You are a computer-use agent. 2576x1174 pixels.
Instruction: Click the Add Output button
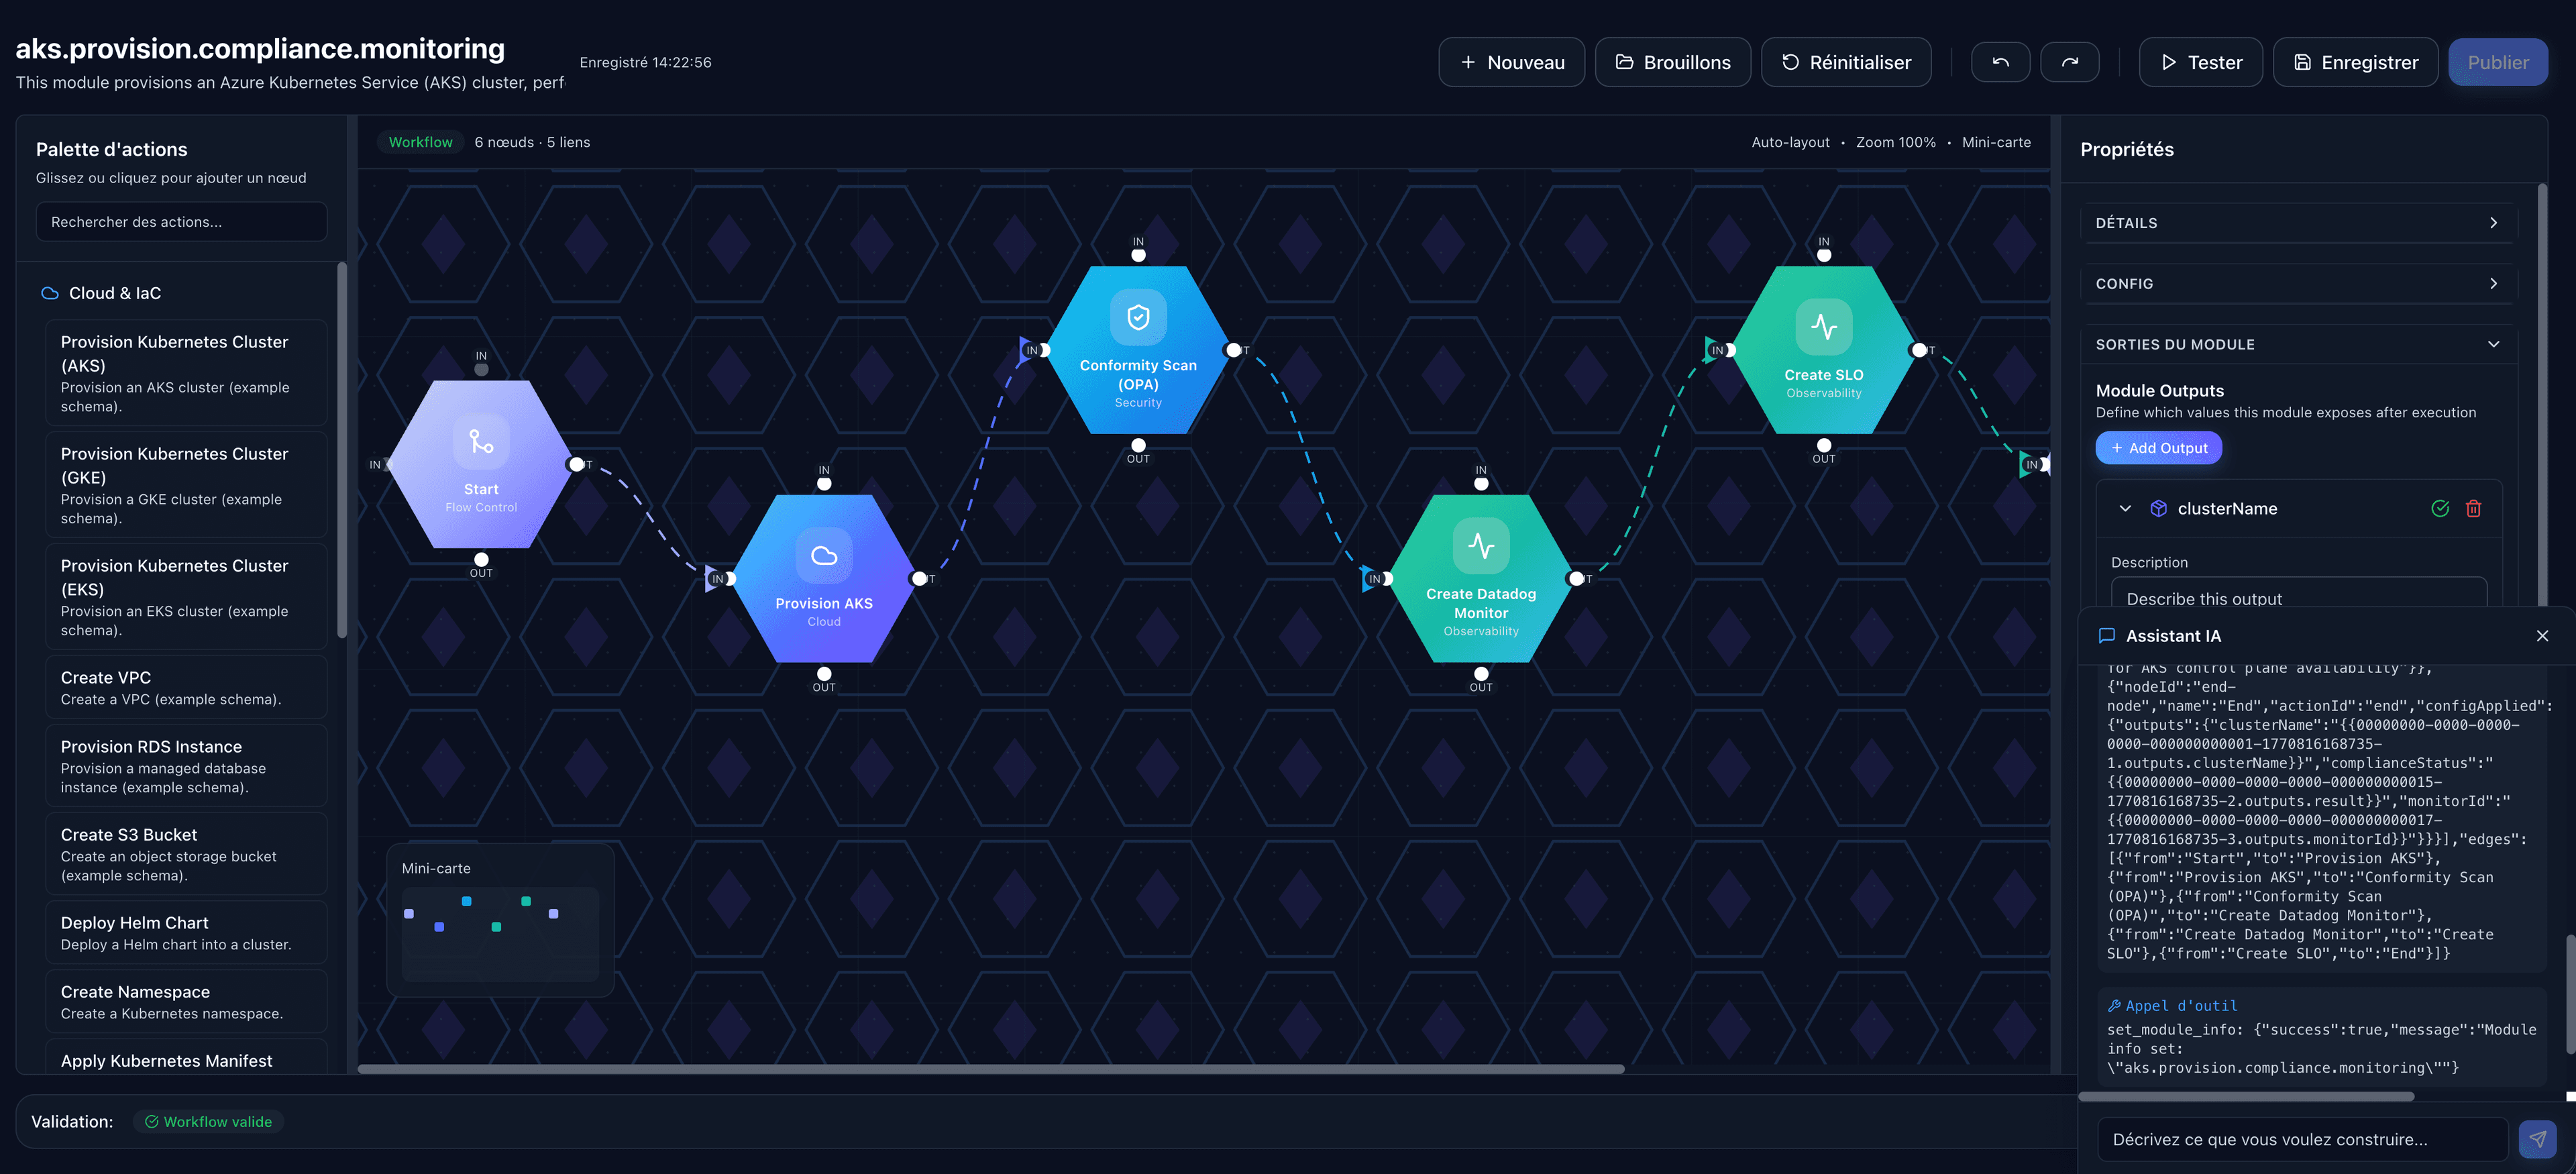tap(2158, 448)
